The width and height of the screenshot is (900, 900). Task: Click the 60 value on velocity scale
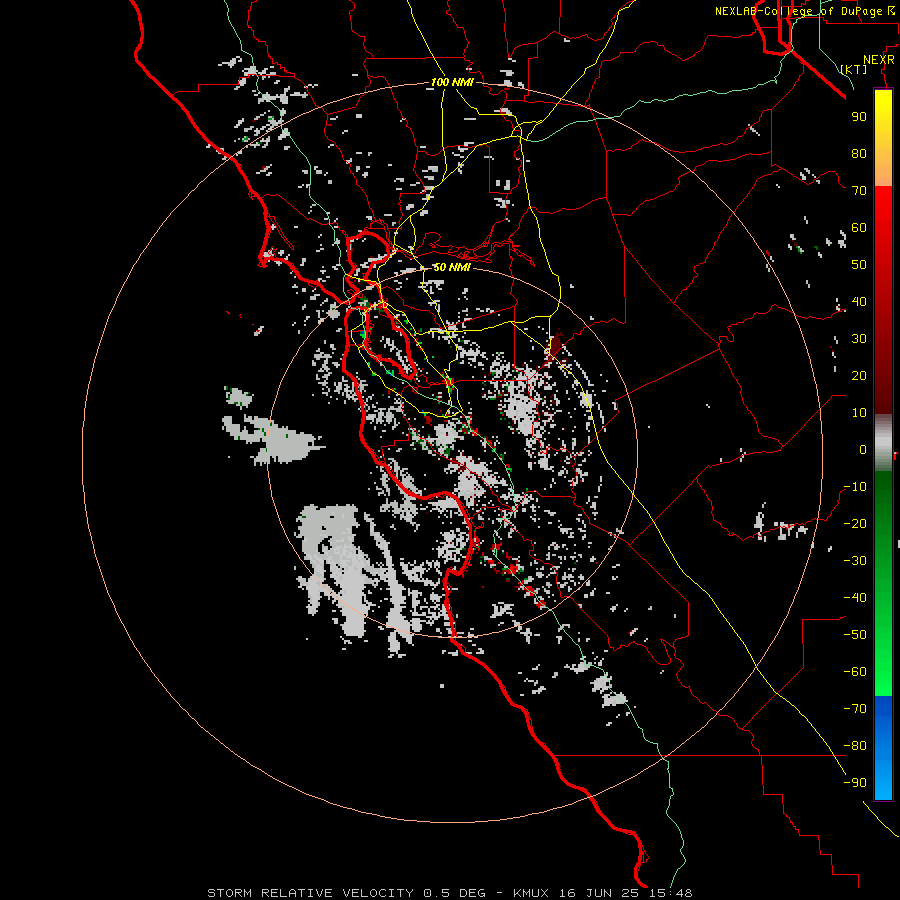pyautogui.click(x=859, y=228)
